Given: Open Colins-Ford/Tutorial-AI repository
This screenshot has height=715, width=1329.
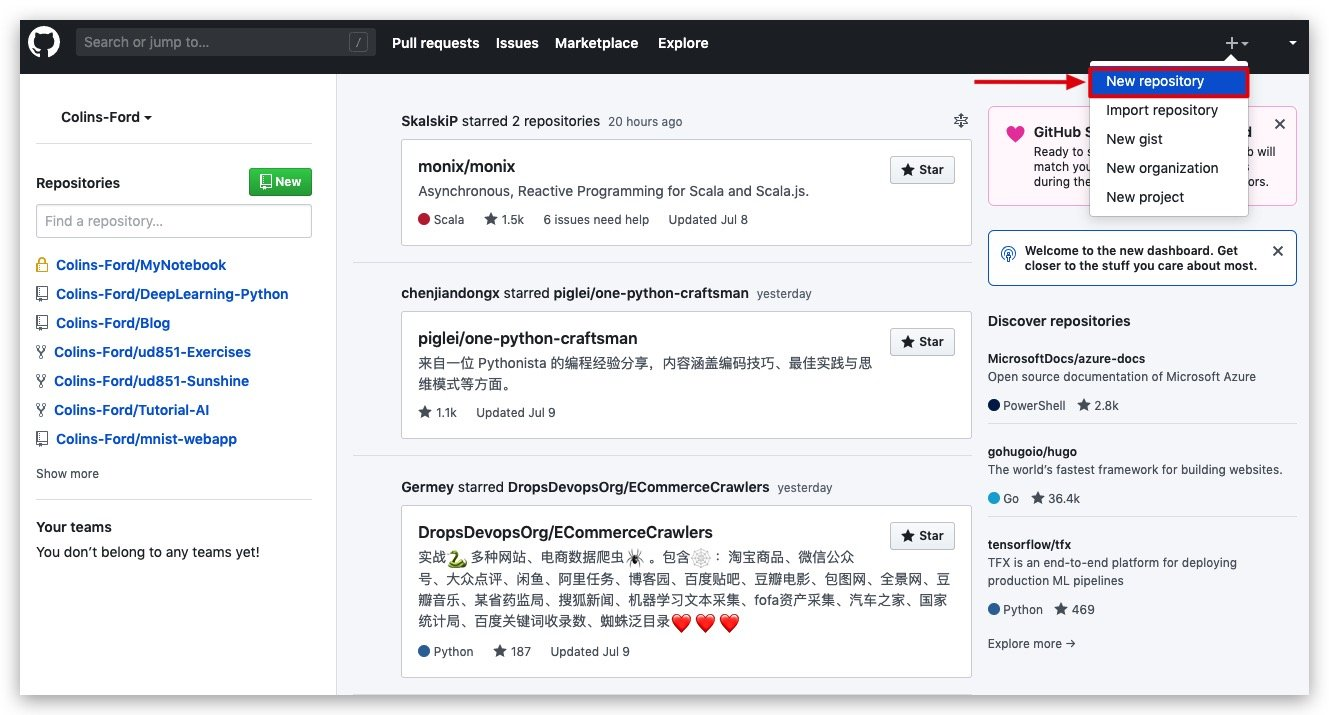Looking at the screenshot, I should coord(131,410).
